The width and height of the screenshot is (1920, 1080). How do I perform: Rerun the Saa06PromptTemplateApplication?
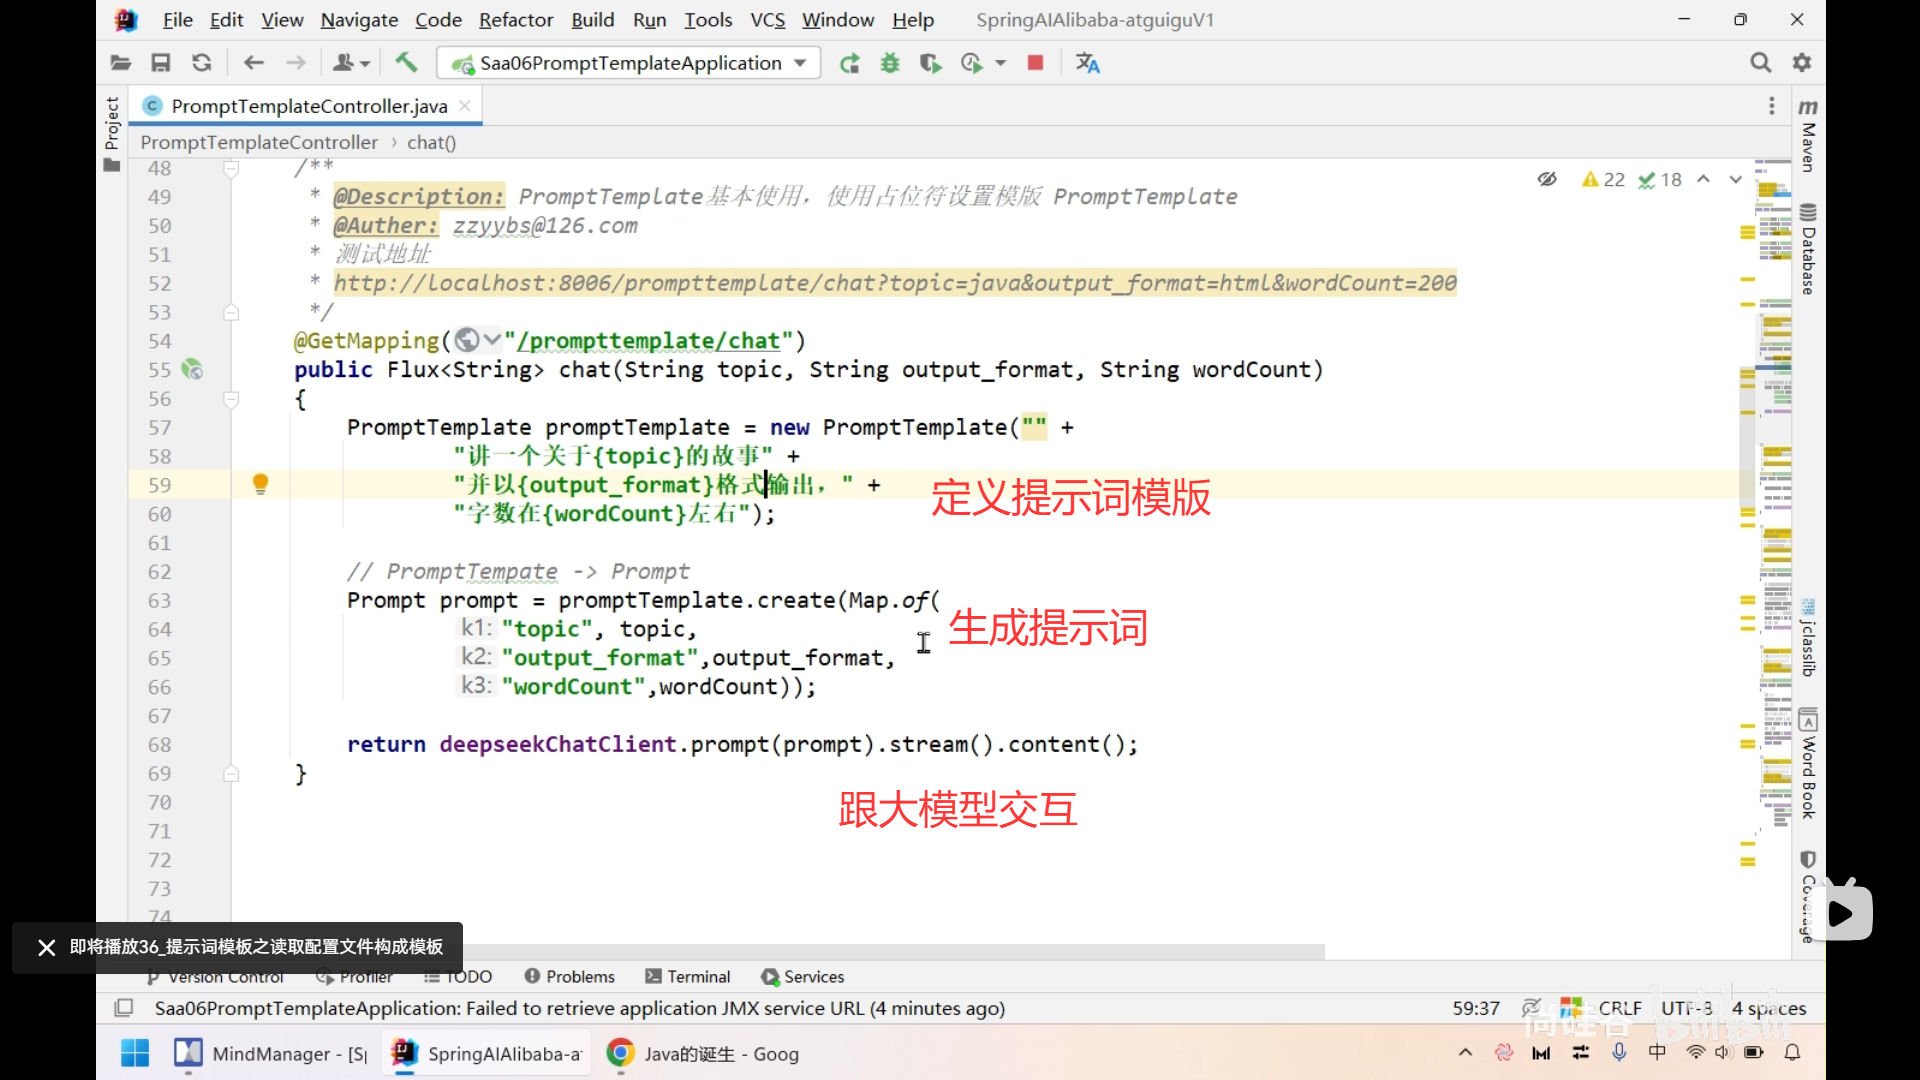[x=849, y=63]
